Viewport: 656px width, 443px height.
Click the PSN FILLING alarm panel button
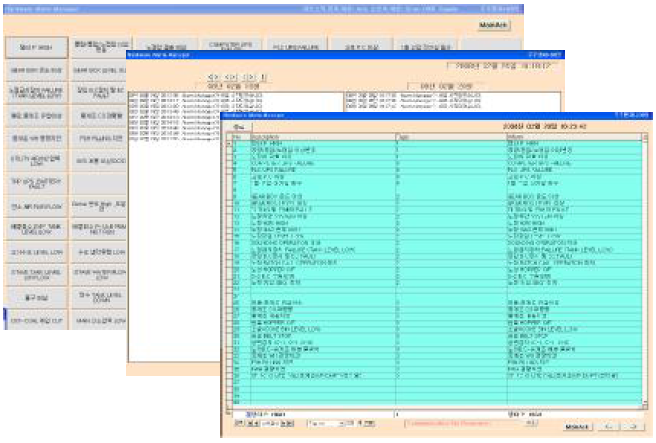pos(98,139)
